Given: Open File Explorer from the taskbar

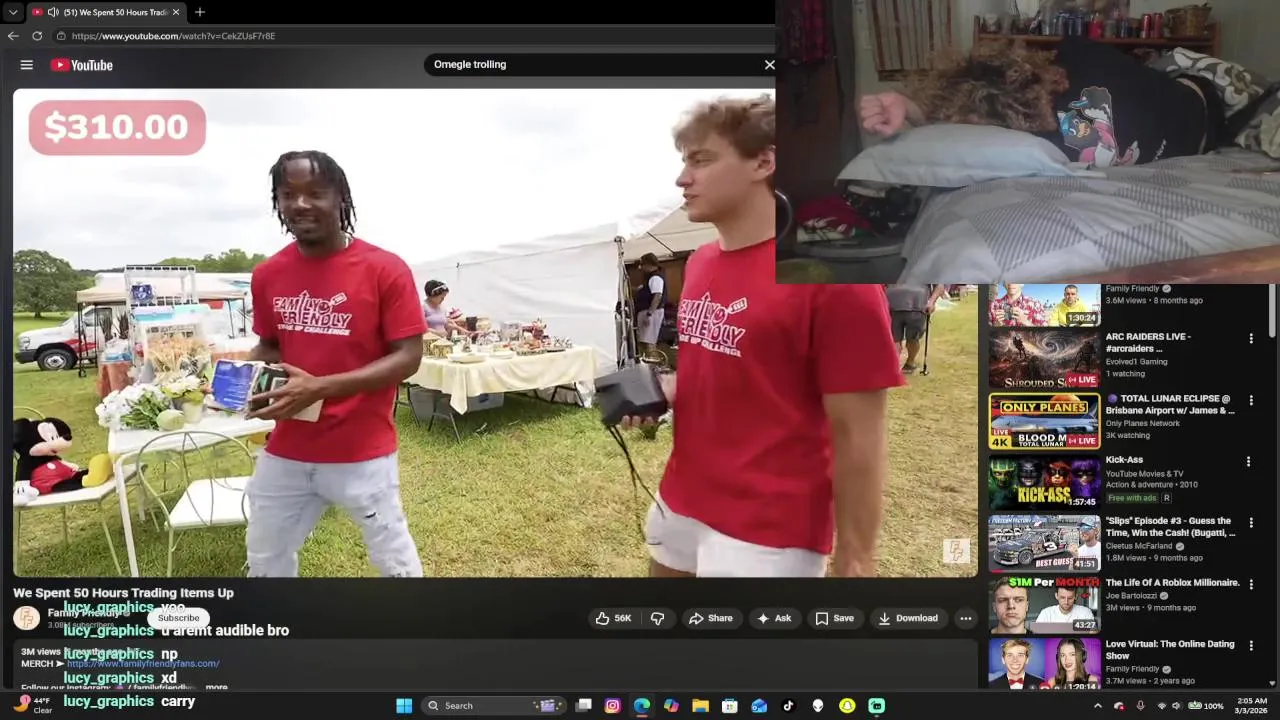Looking at the screenshot, I should tap(701, 706).
